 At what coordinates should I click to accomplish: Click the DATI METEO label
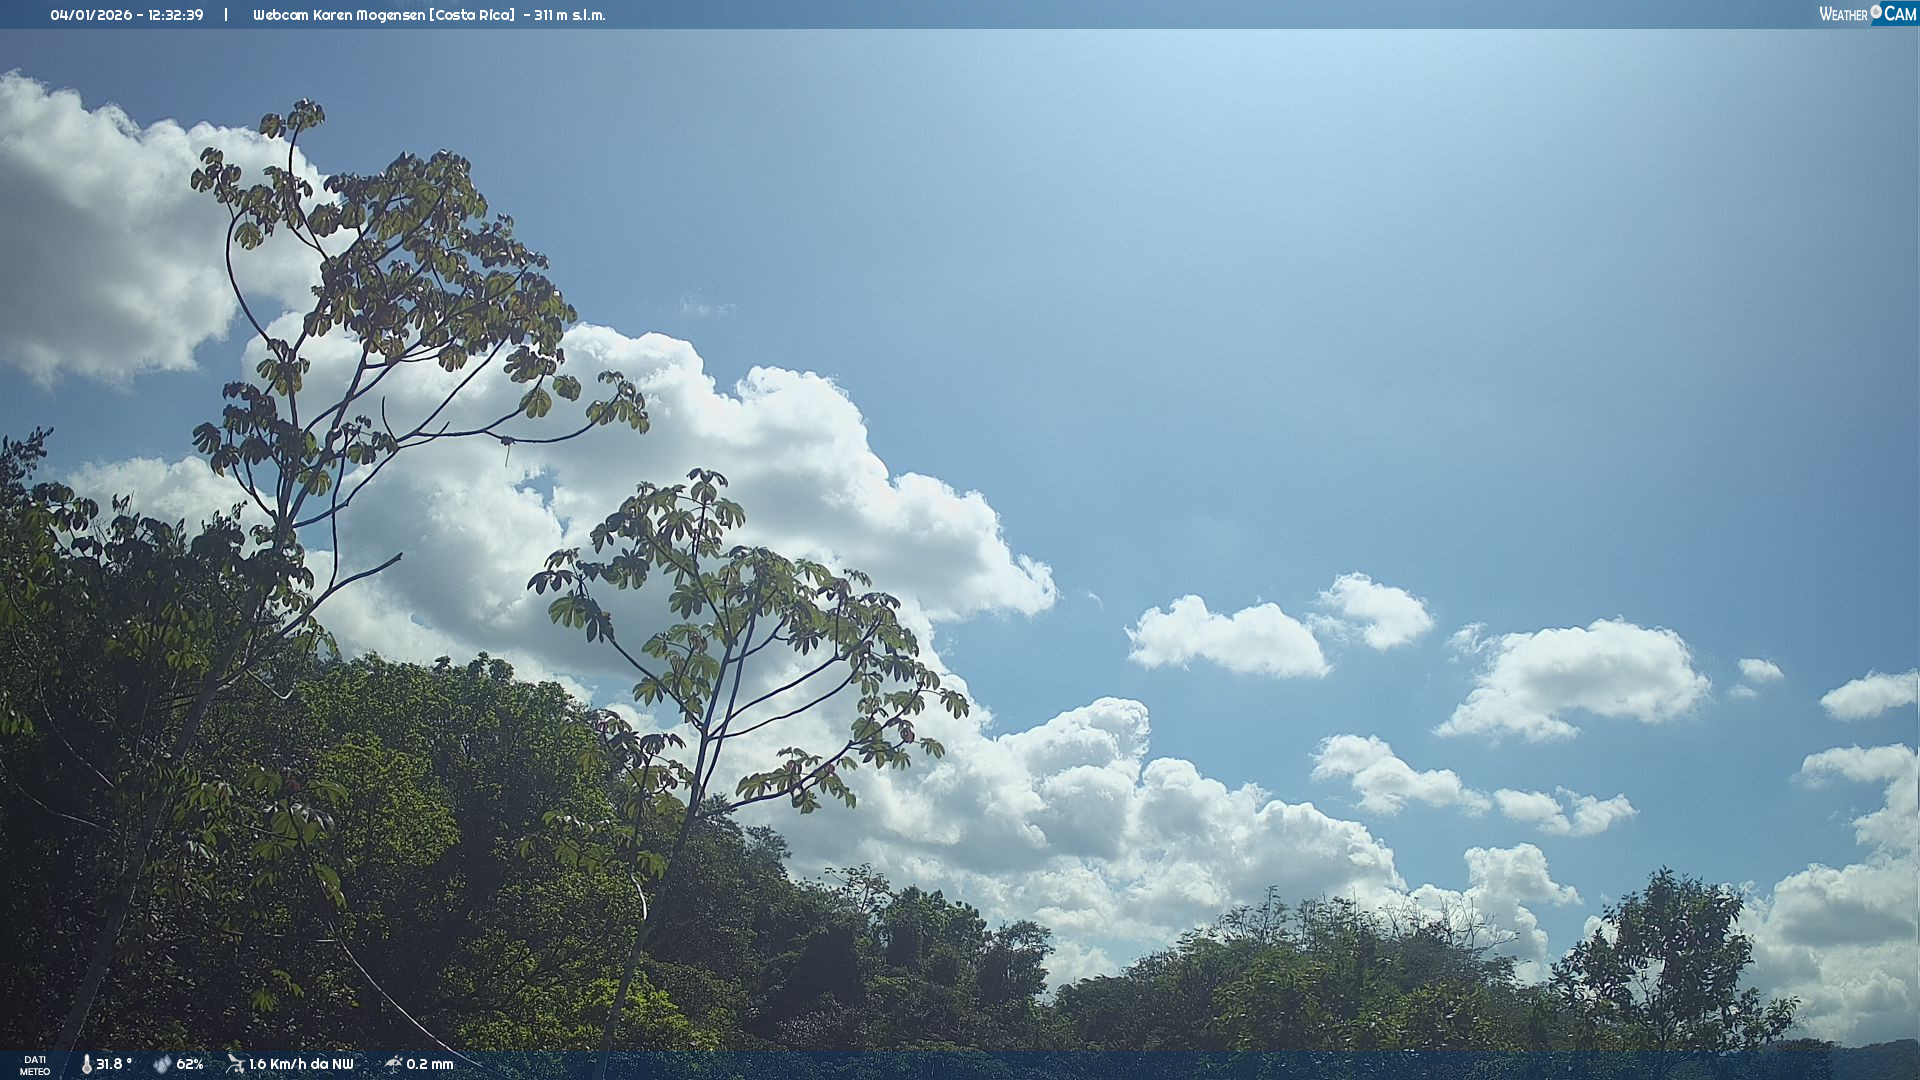(x=35, y=1065)
